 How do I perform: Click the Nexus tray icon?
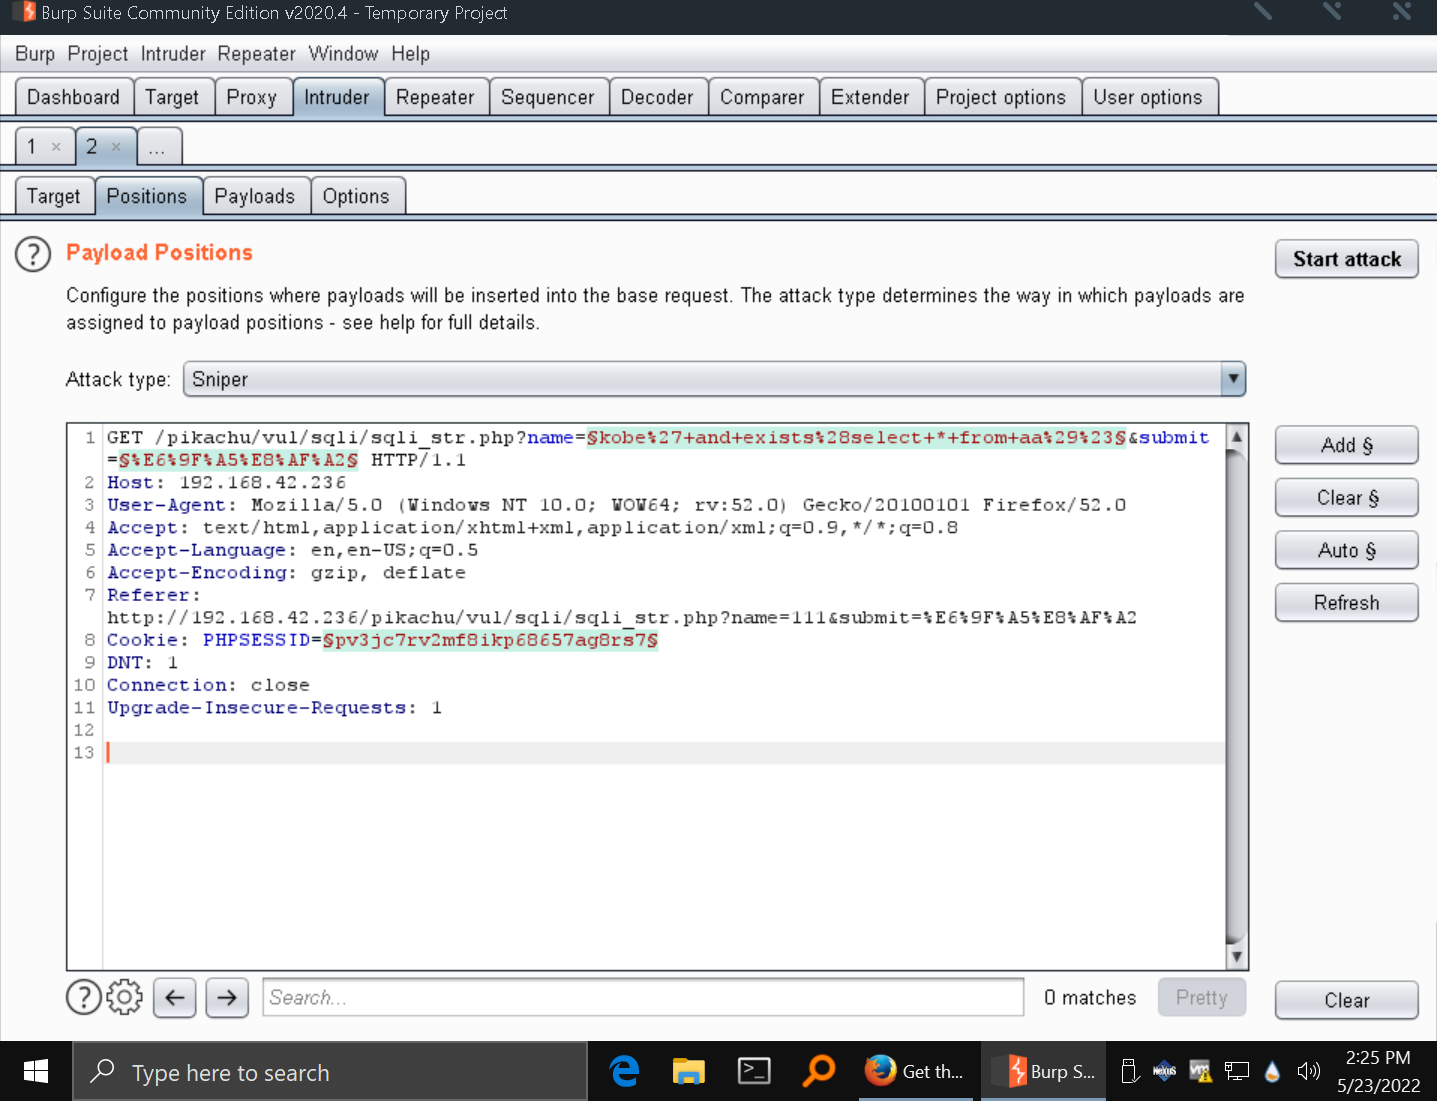click(x=1165, y=1072)
